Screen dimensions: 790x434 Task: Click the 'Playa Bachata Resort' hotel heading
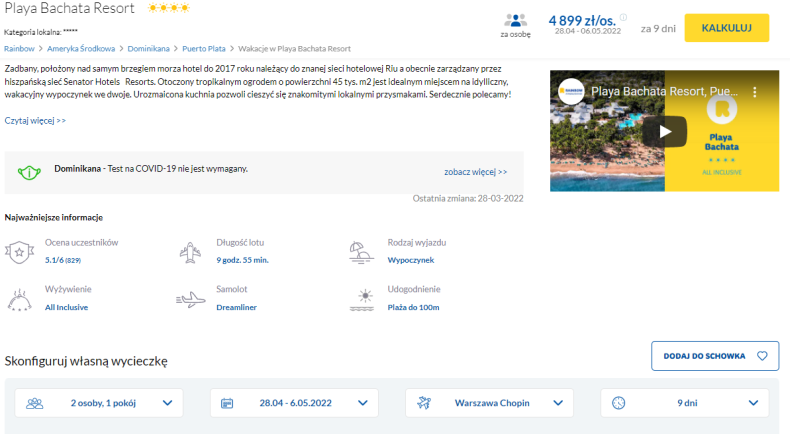70,8
